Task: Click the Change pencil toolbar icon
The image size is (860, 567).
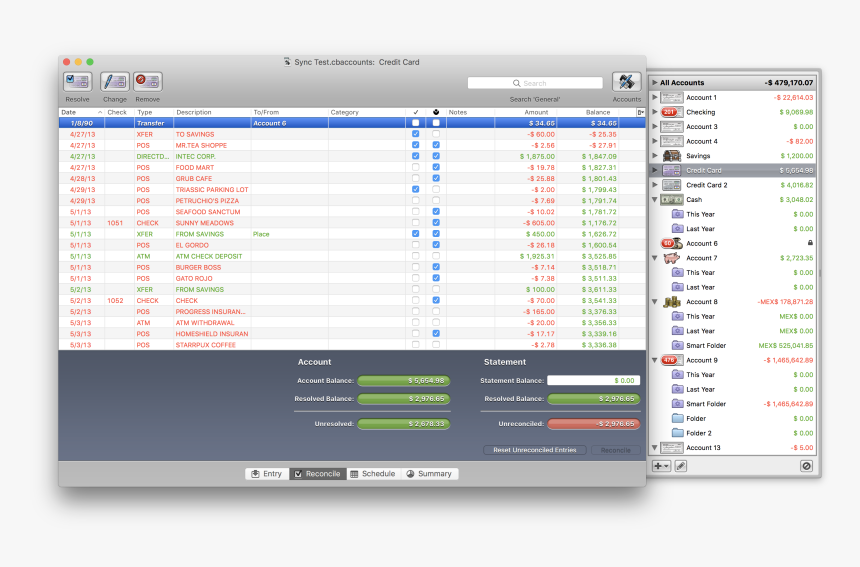Action: coord(115,82)
